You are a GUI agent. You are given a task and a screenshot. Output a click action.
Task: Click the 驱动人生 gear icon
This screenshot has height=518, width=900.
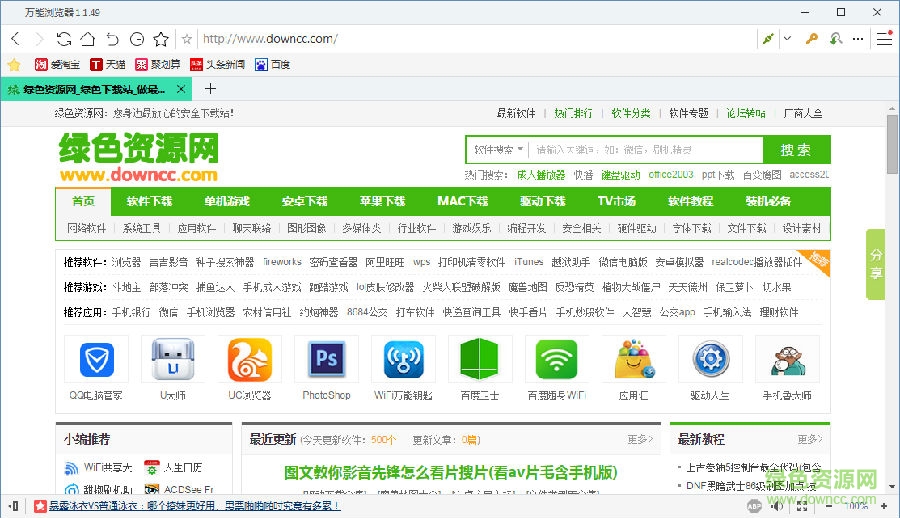pos(710,359)
